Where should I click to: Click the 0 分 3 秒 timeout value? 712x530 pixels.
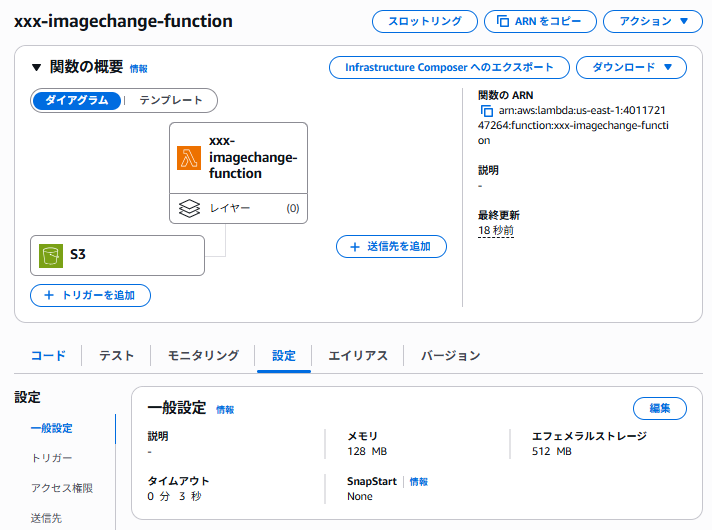[174, 496]
